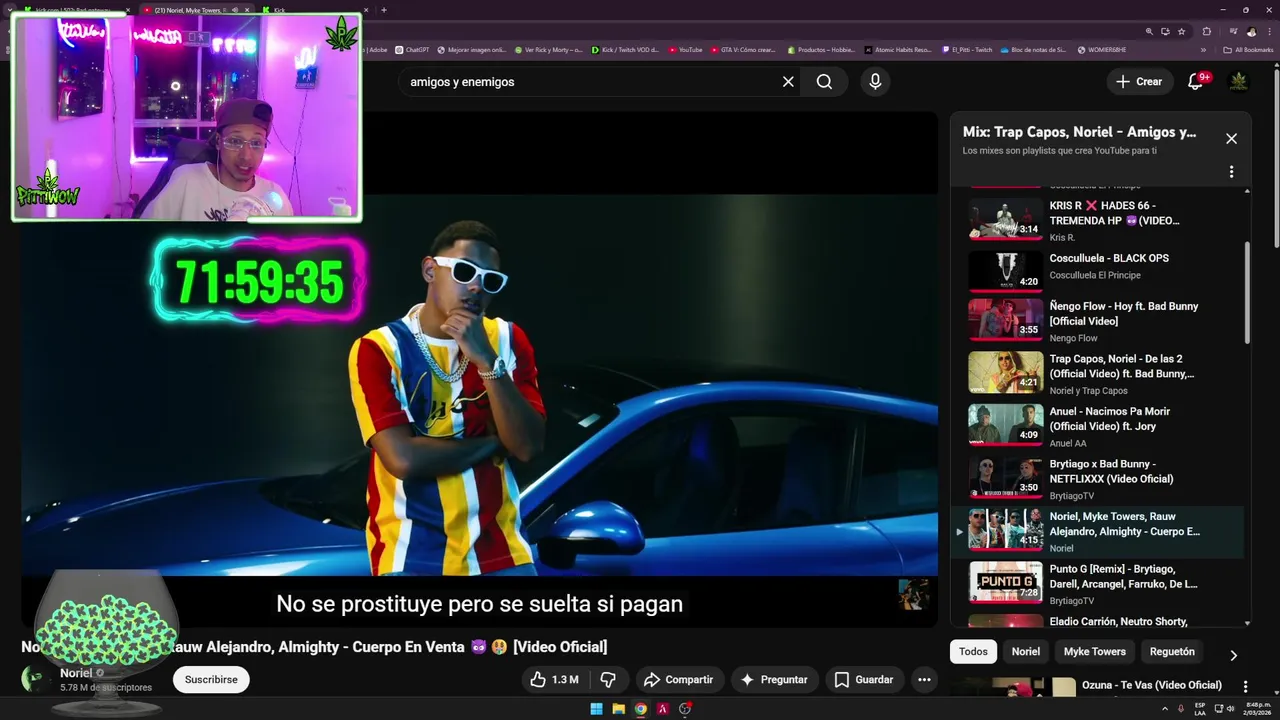Screen dimensions: 1280x720
Task: Click the taskbar microphone tray icon
Action: [1181, 709]
